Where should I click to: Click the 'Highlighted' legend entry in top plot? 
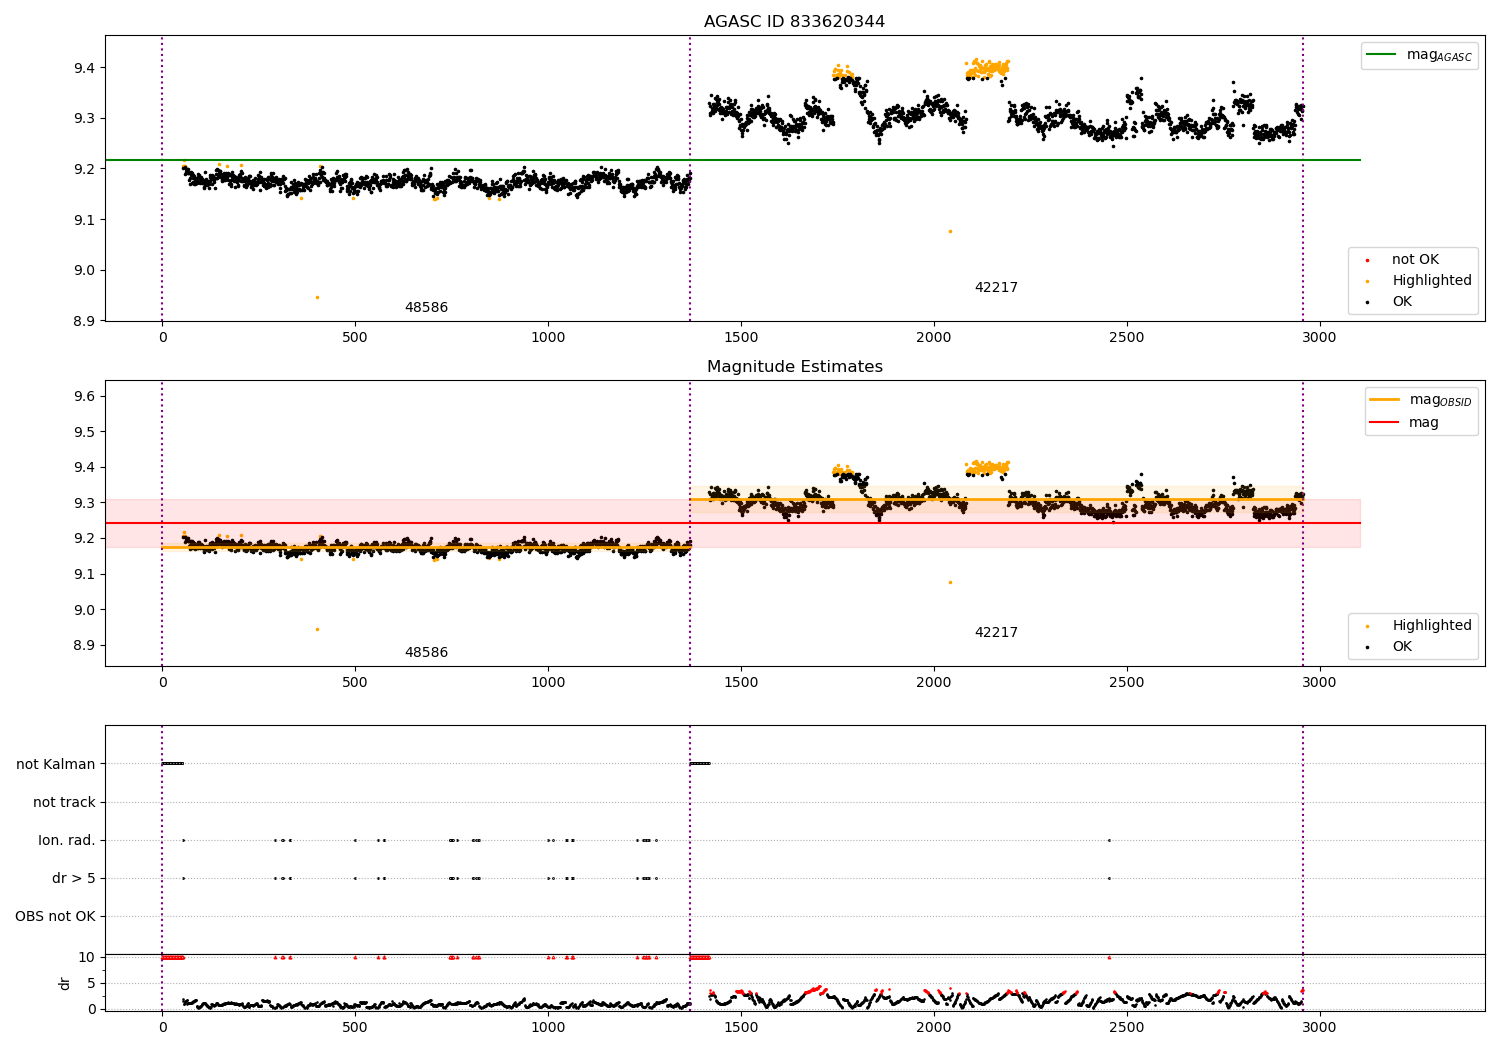(x=1420, y=281)
